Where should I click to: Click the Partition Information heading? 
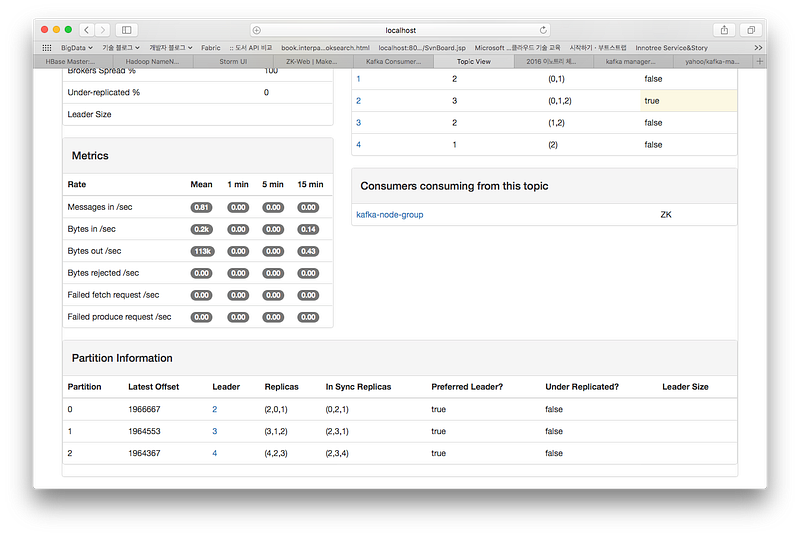point(122,359)
